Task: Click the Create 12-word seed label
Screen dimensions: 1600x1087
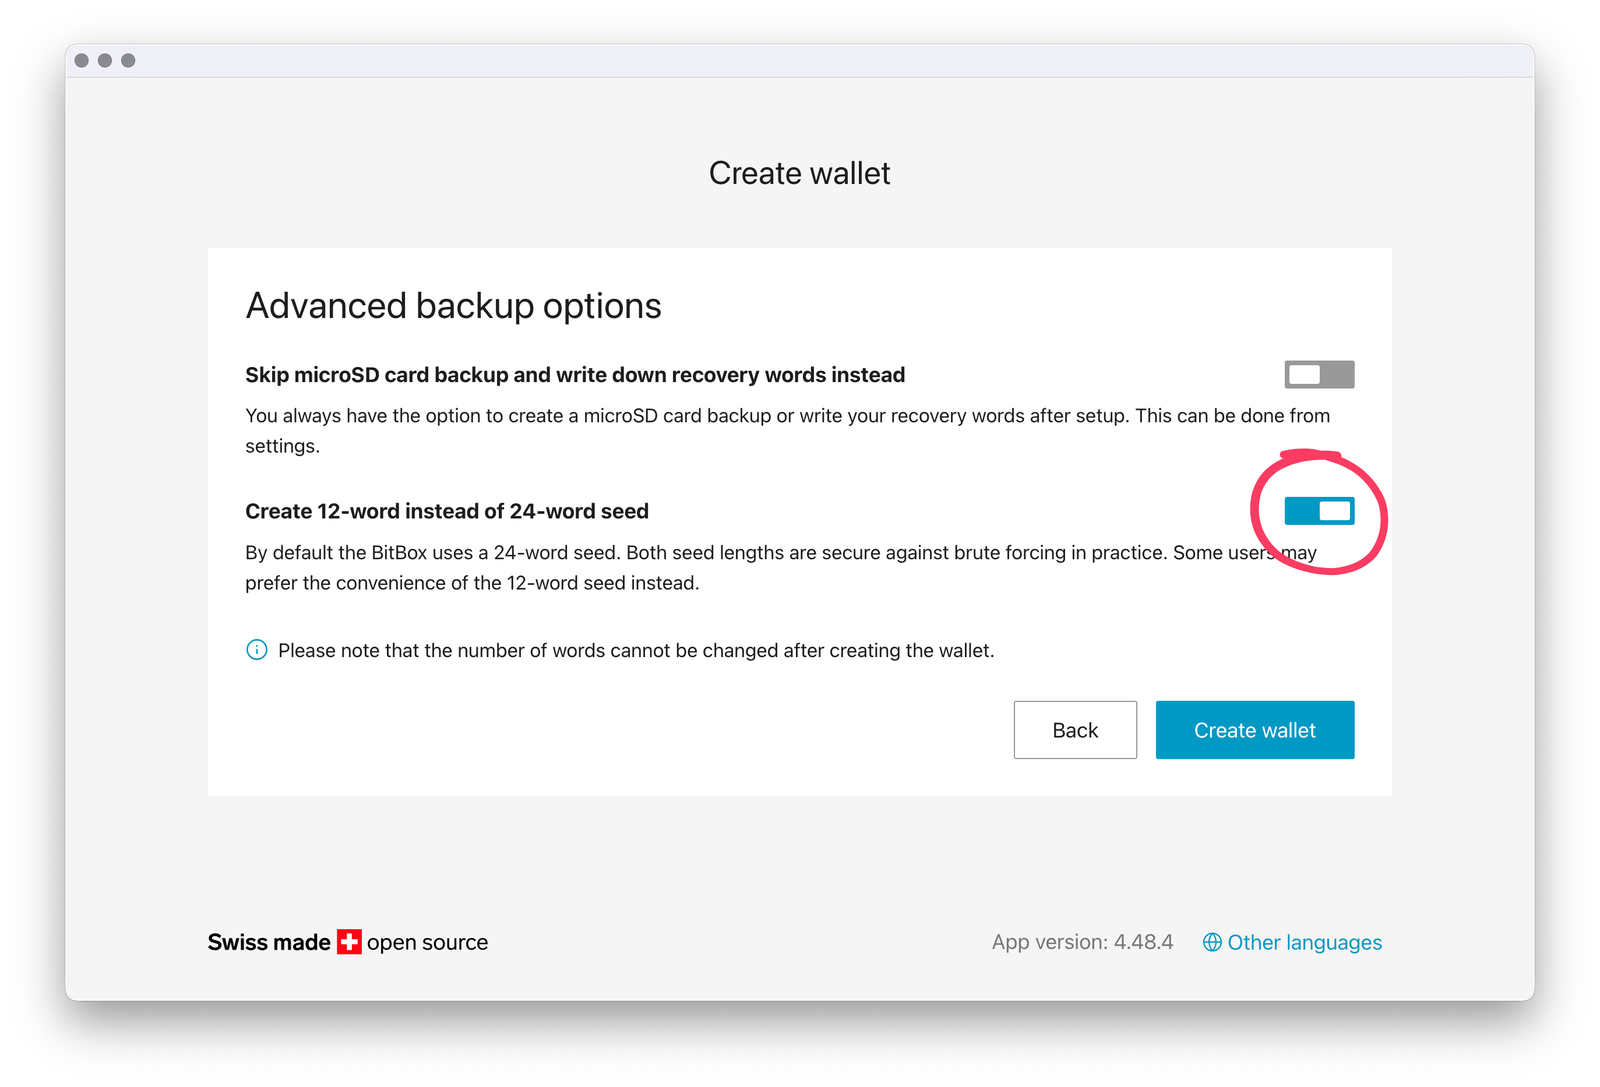Action: [447, 511]
